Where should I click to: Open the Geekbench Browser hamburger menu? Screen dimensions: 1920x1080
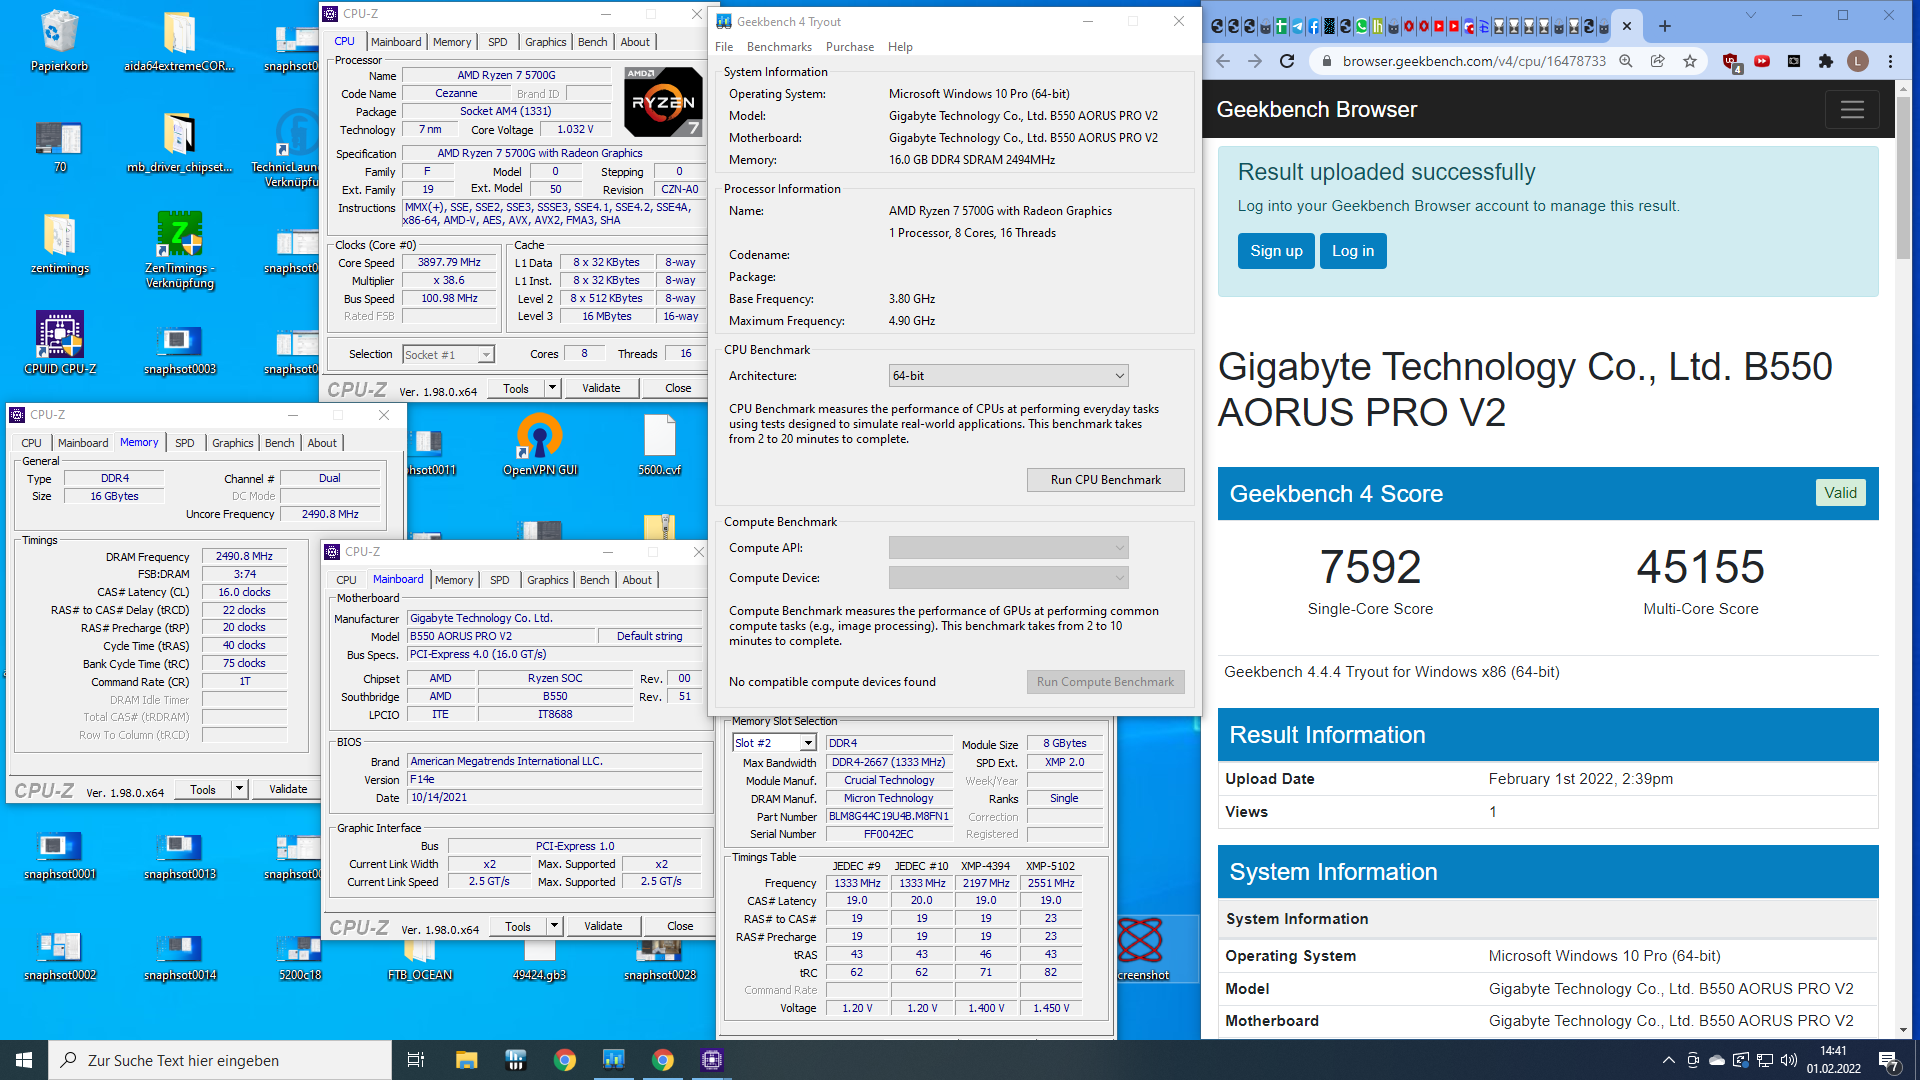(1852, 110)
